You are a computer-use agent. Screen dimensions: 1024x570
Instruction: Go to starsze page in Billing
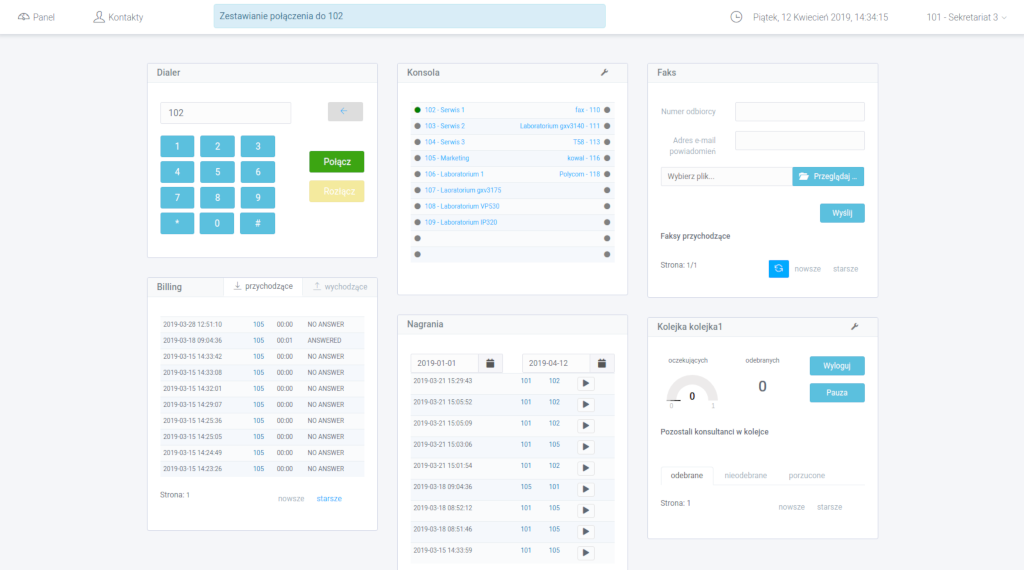(329, 498)
